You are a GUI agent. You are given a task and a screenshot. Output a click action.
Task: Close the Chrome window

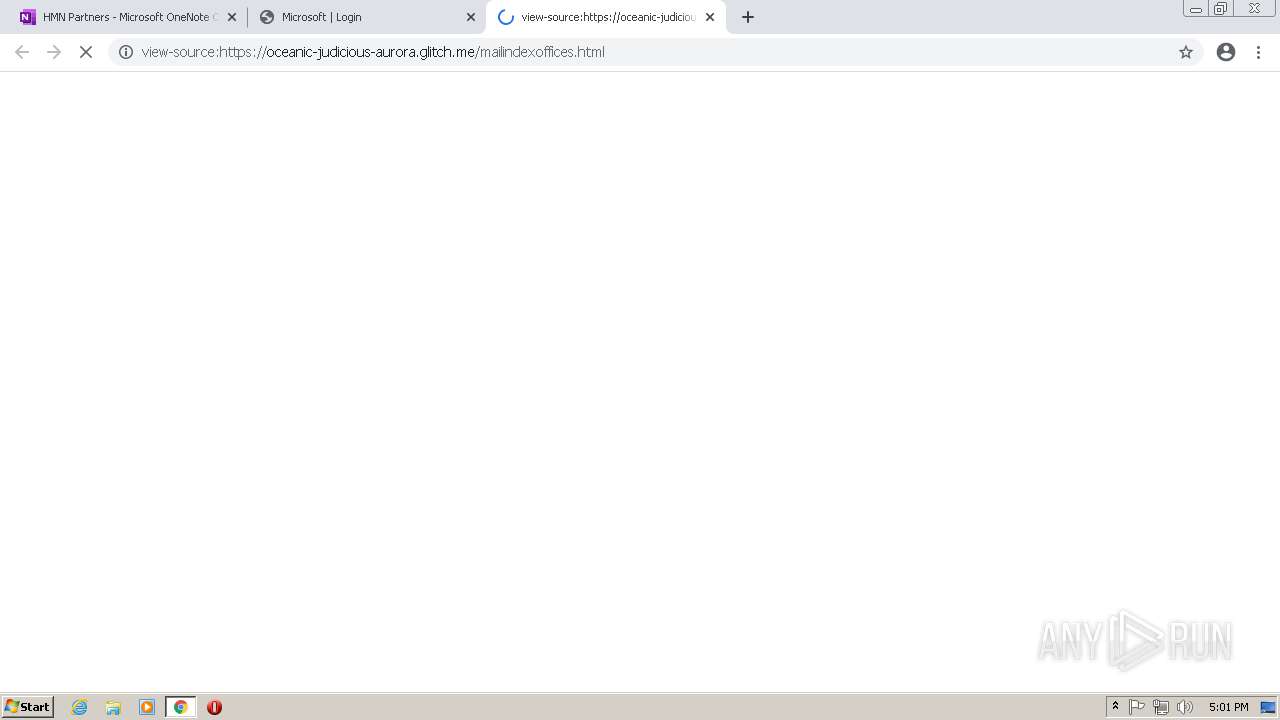tap(1254, 8)
